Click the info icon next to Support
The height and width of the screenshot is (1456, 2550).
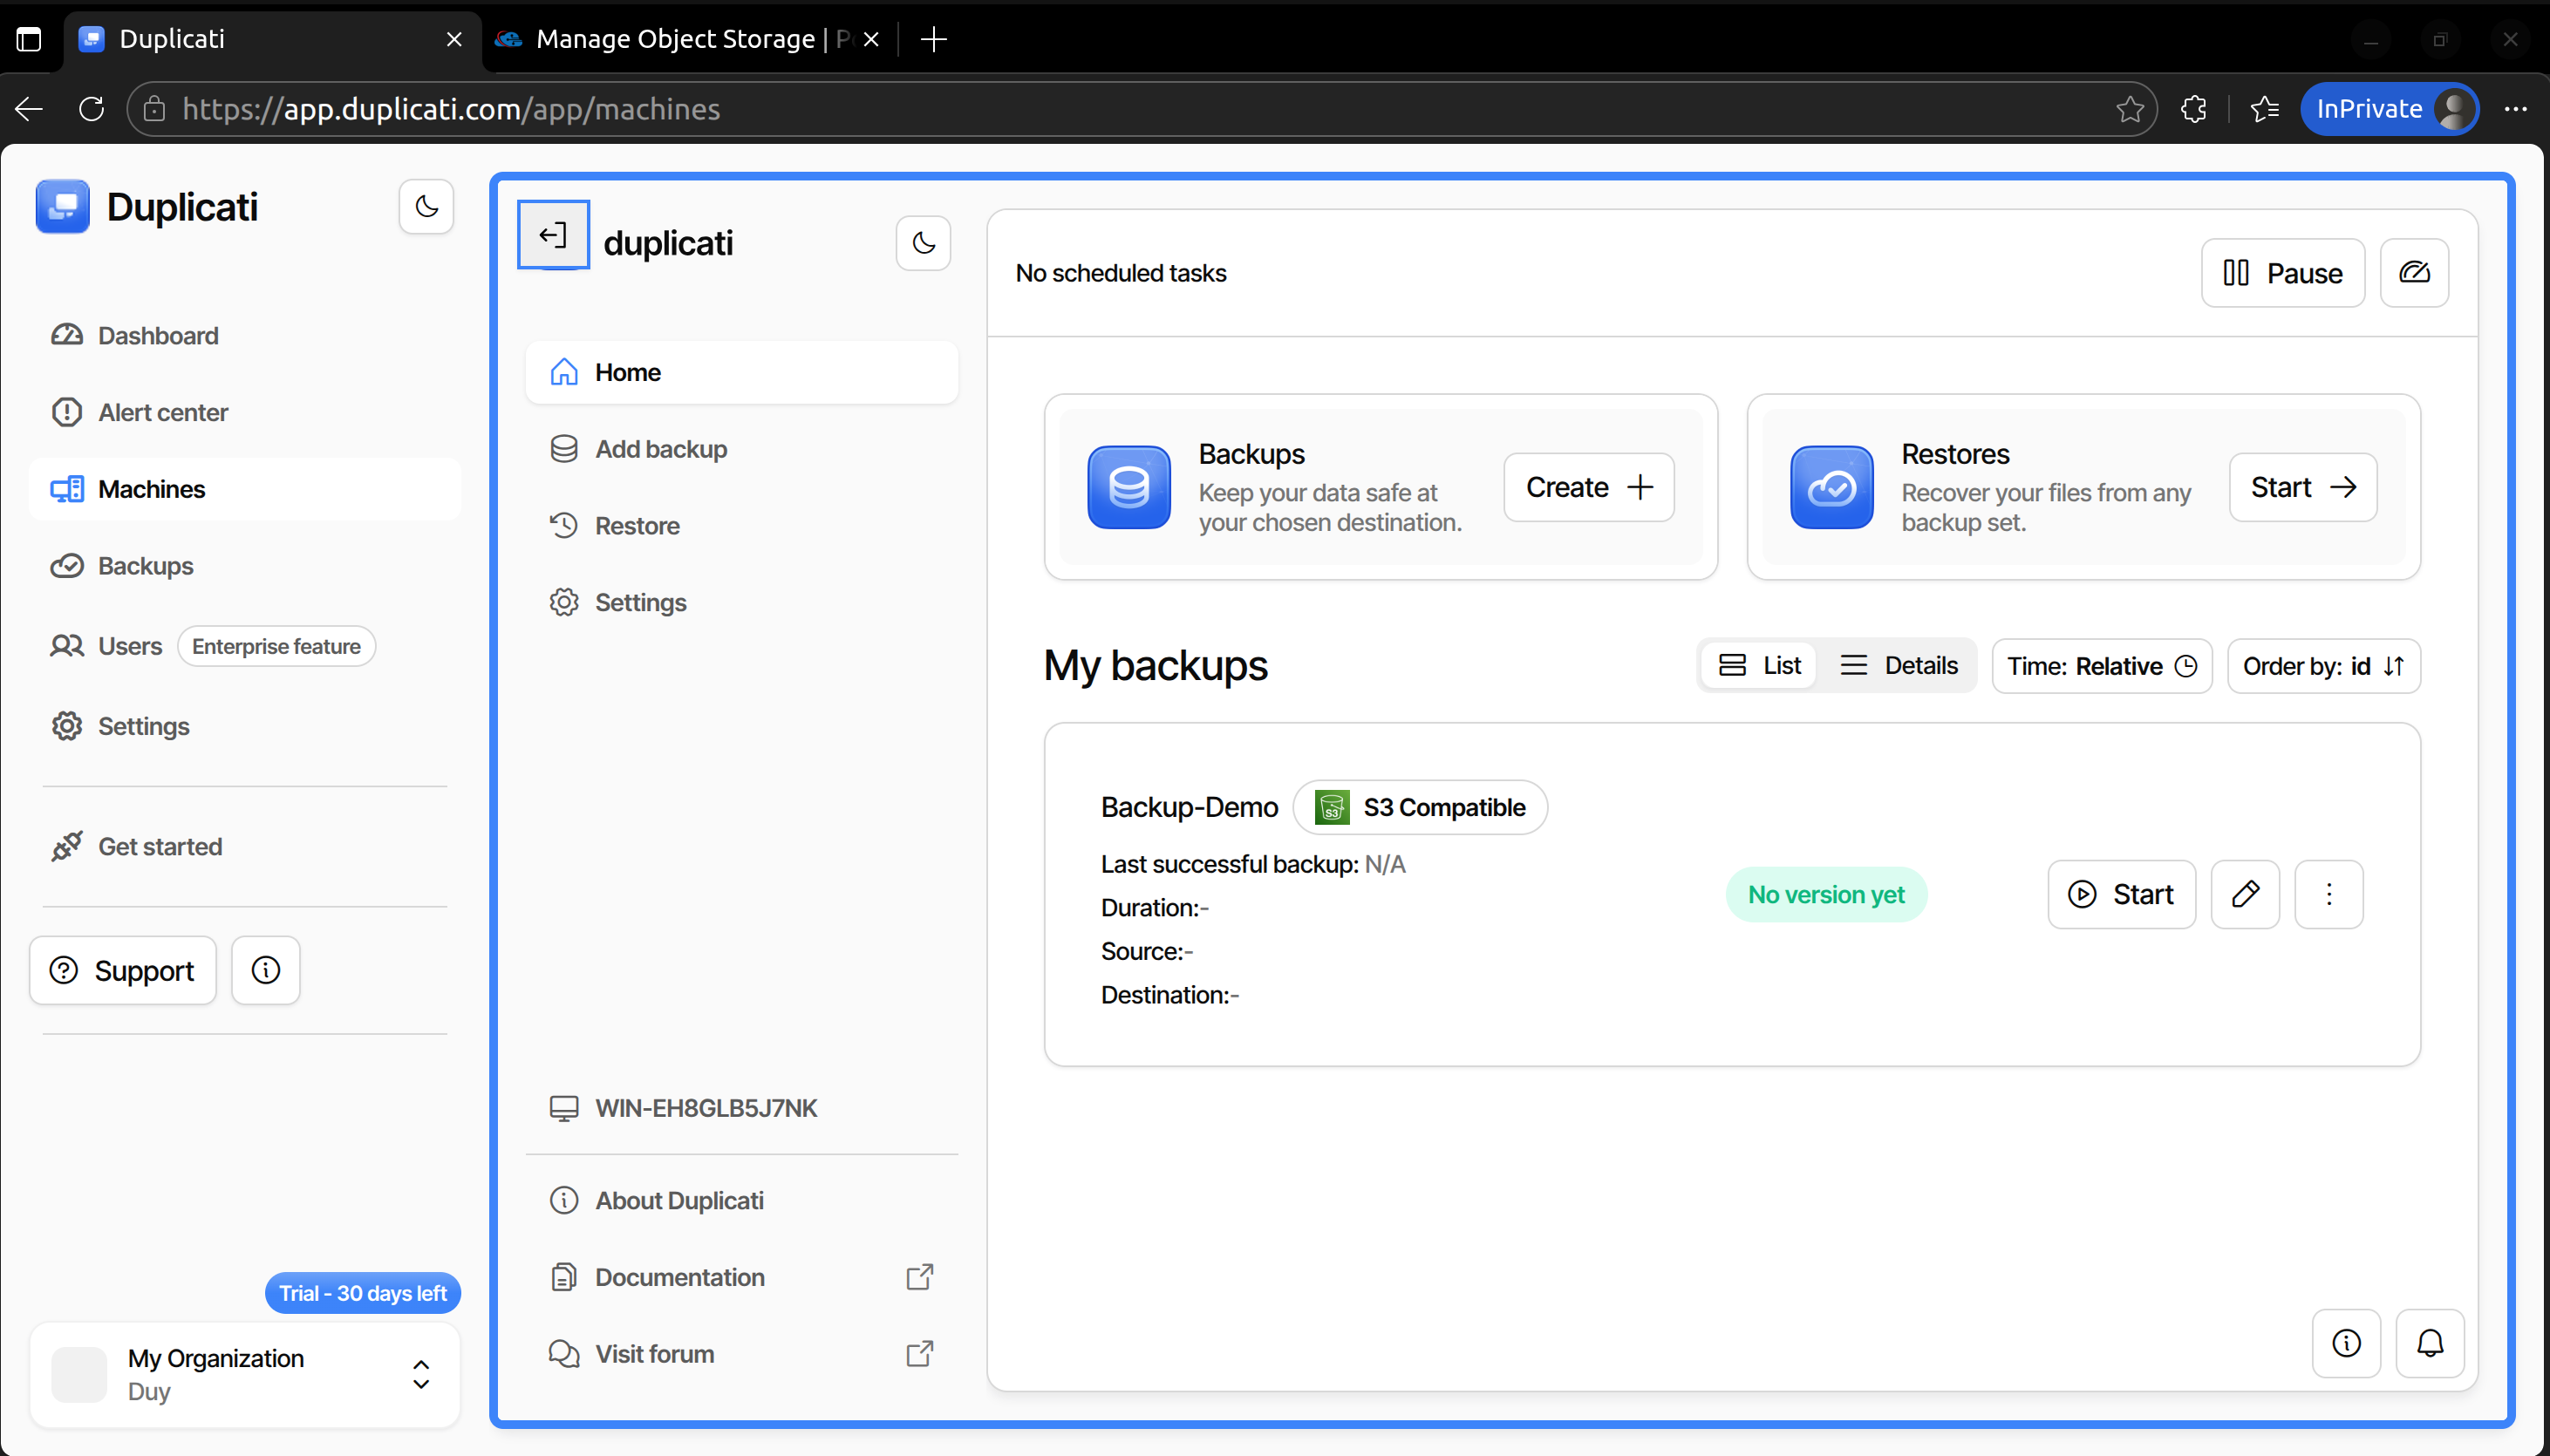tap(265, 970)
